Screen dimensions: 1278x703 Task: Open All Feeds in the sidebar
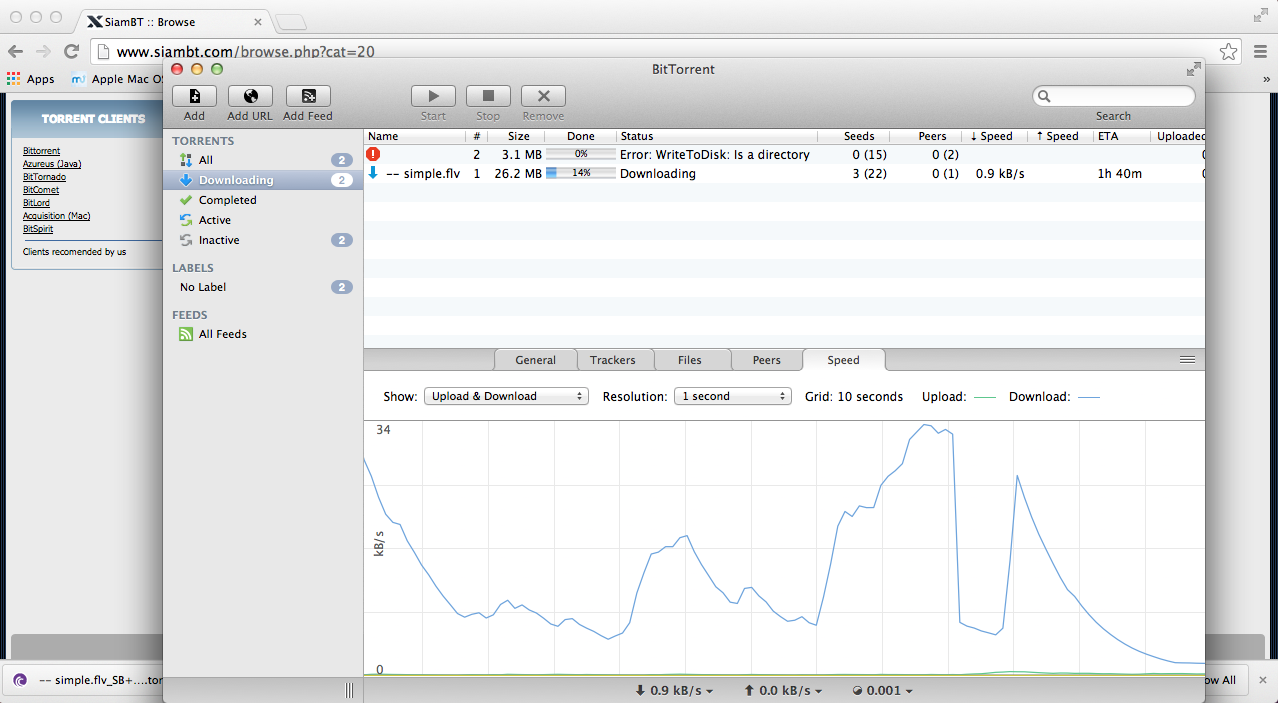tap(263, 334)
